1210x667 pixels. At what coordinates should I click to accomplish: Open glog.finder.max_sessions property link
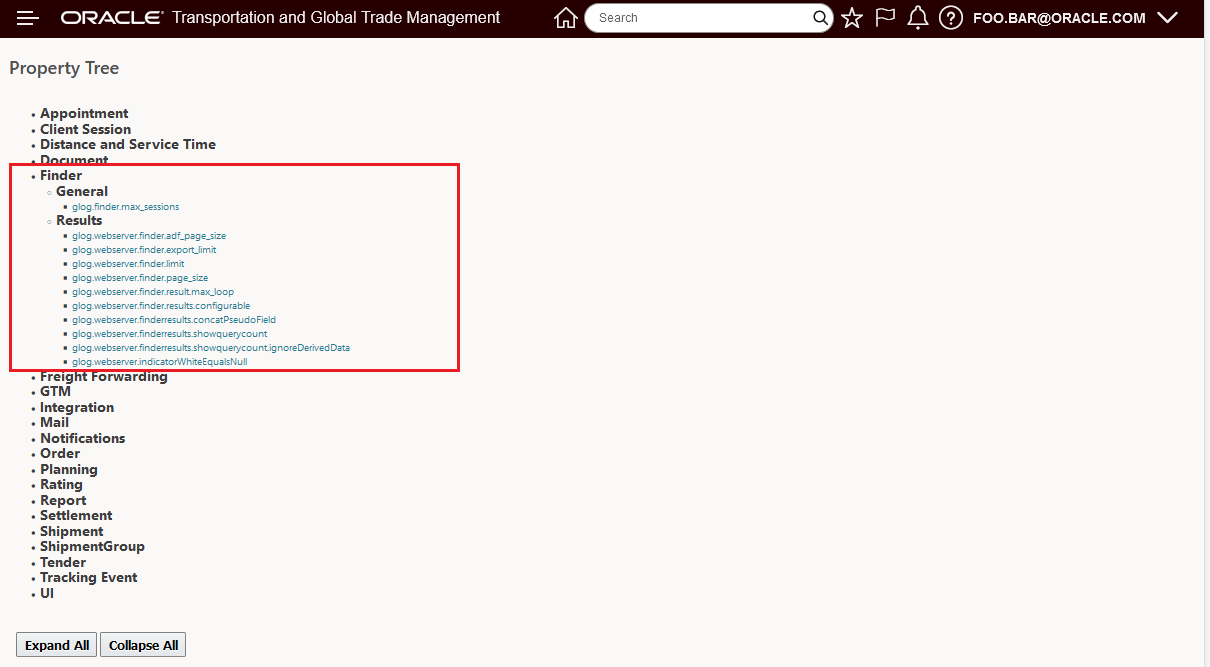pos(125,207)
